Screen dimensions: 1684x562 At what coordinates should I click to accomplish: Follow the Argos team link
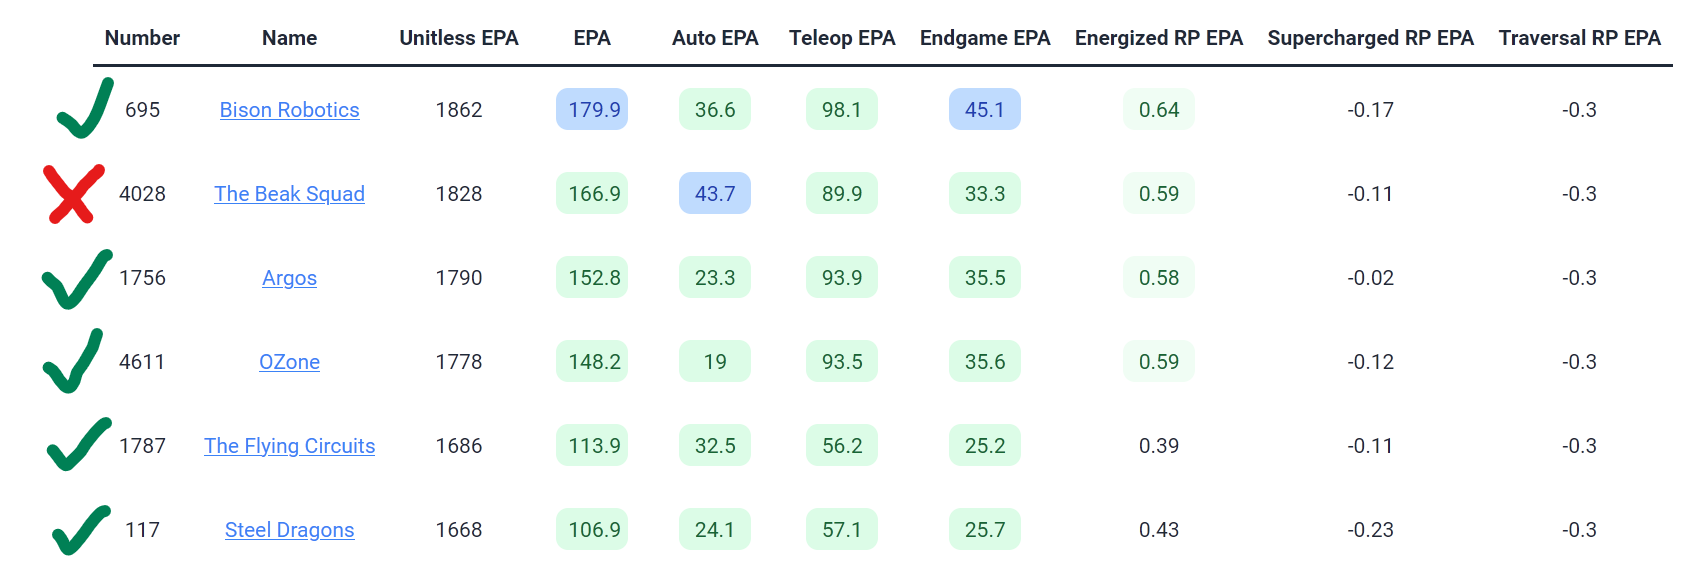(x=289, y=278)
